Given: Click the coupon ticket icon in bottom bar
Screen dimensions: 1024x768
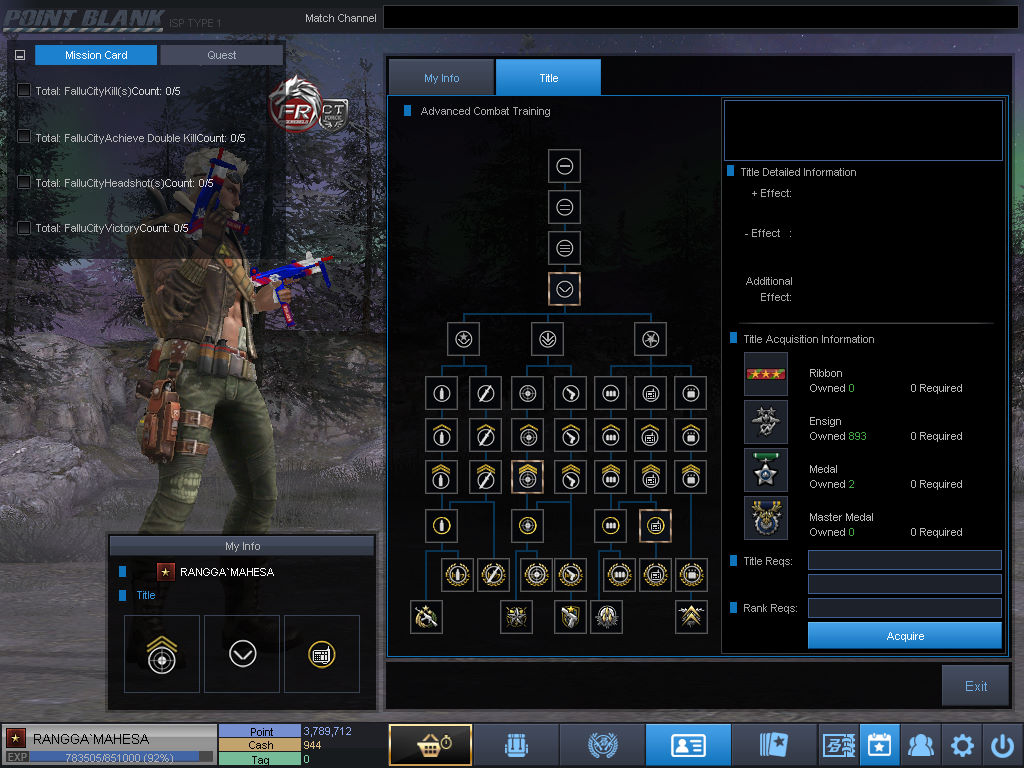Looking at the screenshot, I should (837, 745).
